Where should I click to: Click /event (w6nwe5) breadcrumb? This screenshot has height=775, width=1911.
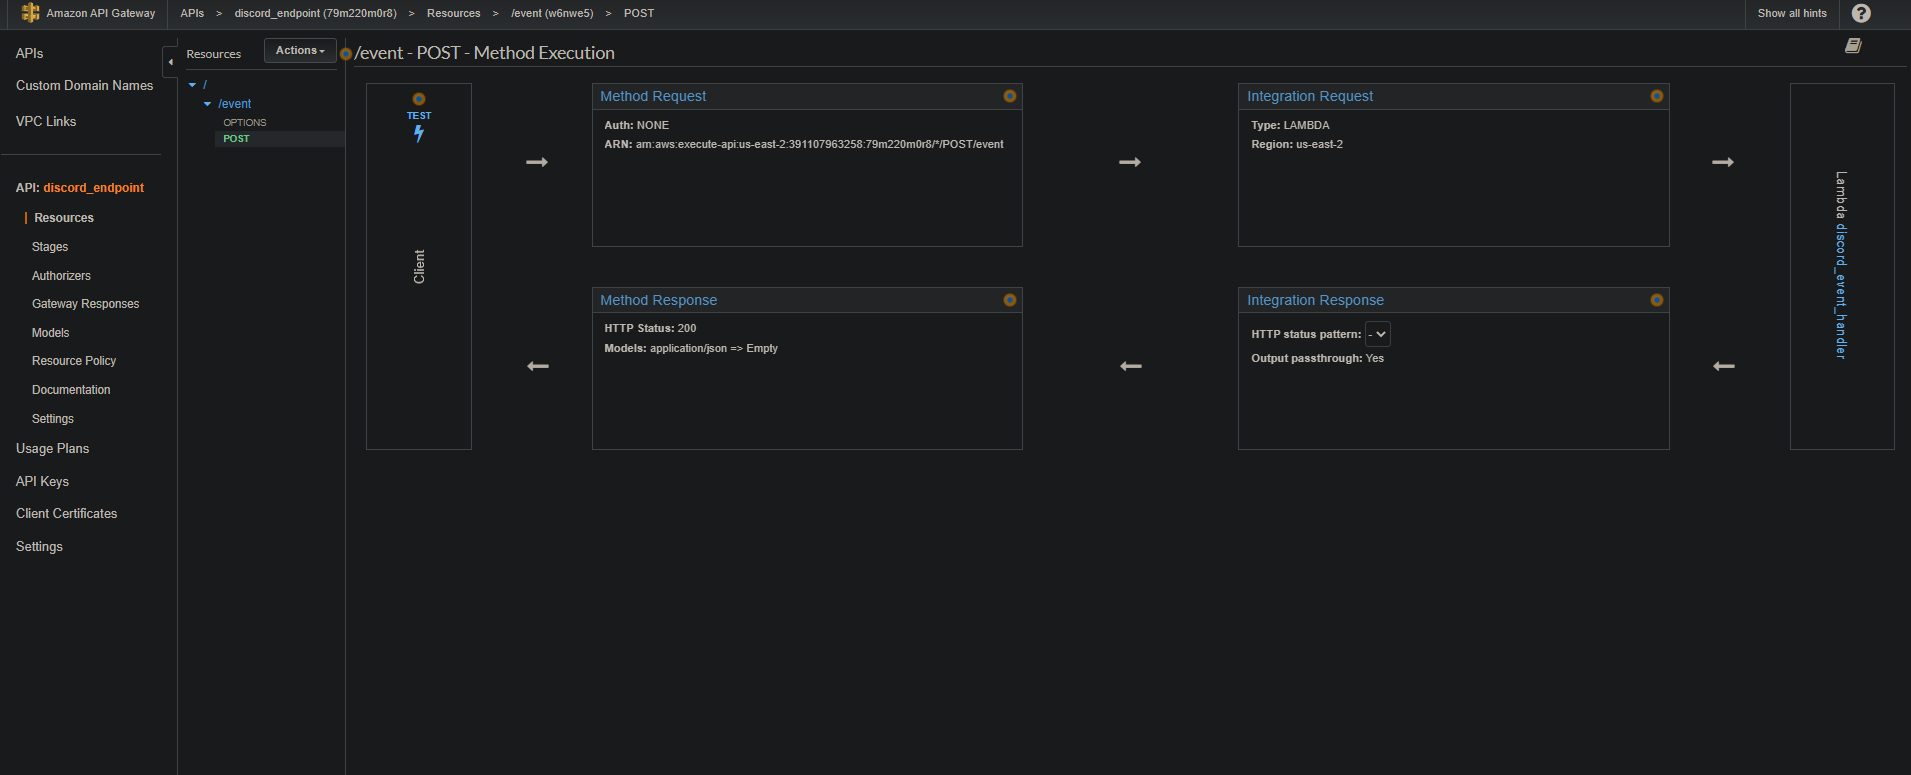click(x=552, y=13)
